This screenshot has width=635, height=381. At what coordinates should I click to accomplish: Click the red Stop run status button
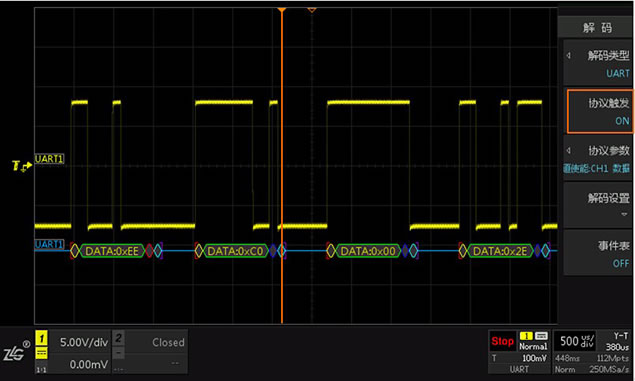[502, 341]
